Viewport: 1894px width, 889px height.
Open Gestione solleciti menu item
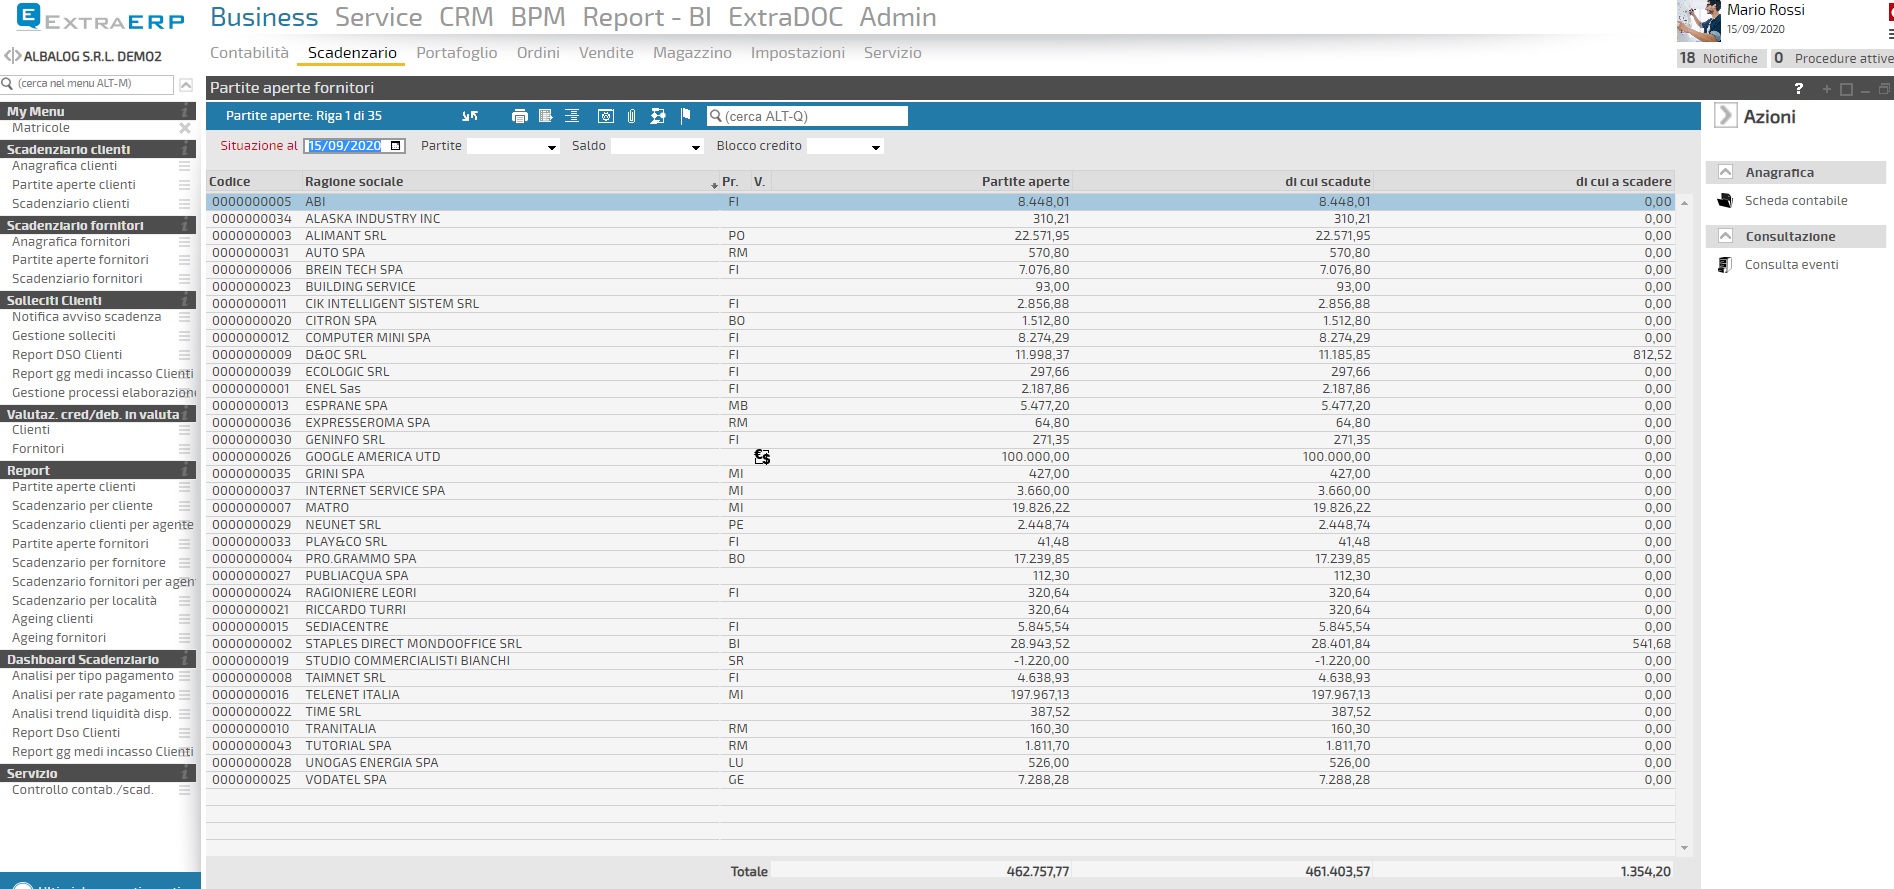pyautogui.click(x=64, y=336)
